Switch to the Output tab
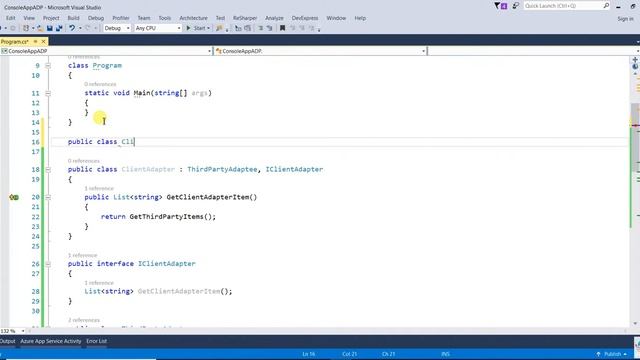This screenshot has width=640, height=360. click(x=7, y=341)
